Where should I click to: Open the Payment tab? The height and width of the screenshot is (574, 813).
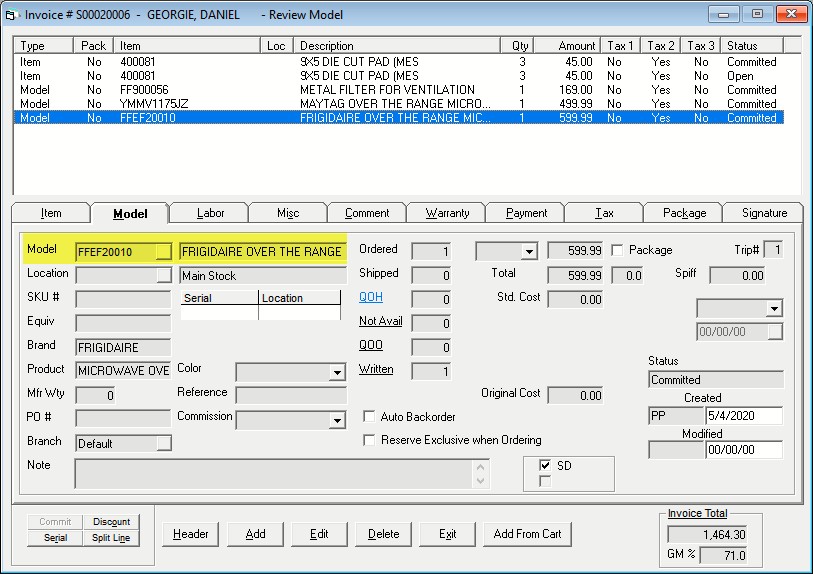(526, 213)
